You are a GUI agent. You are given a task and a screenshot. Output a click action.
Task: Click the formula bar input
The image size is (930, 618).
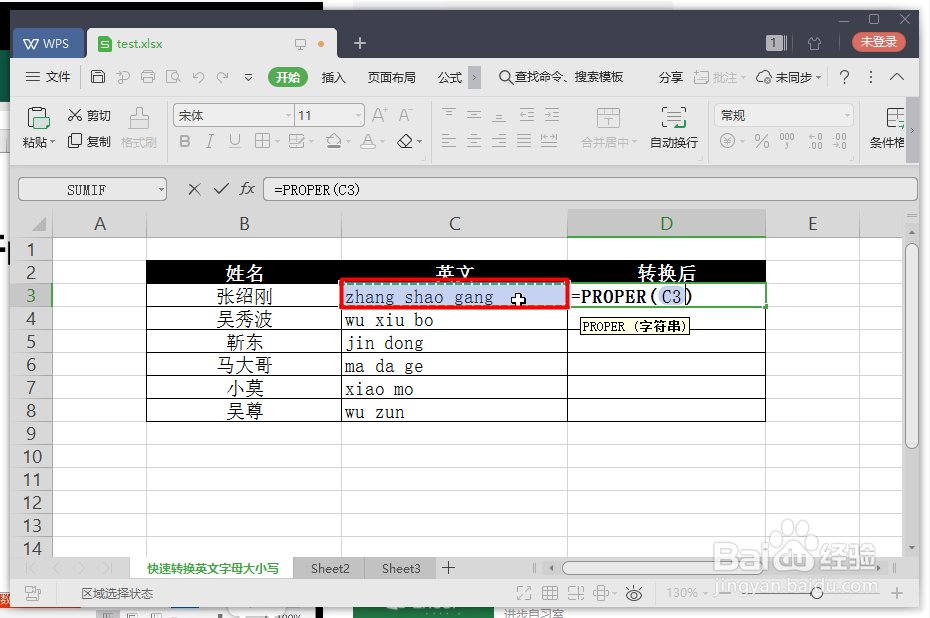click(590, 190)
